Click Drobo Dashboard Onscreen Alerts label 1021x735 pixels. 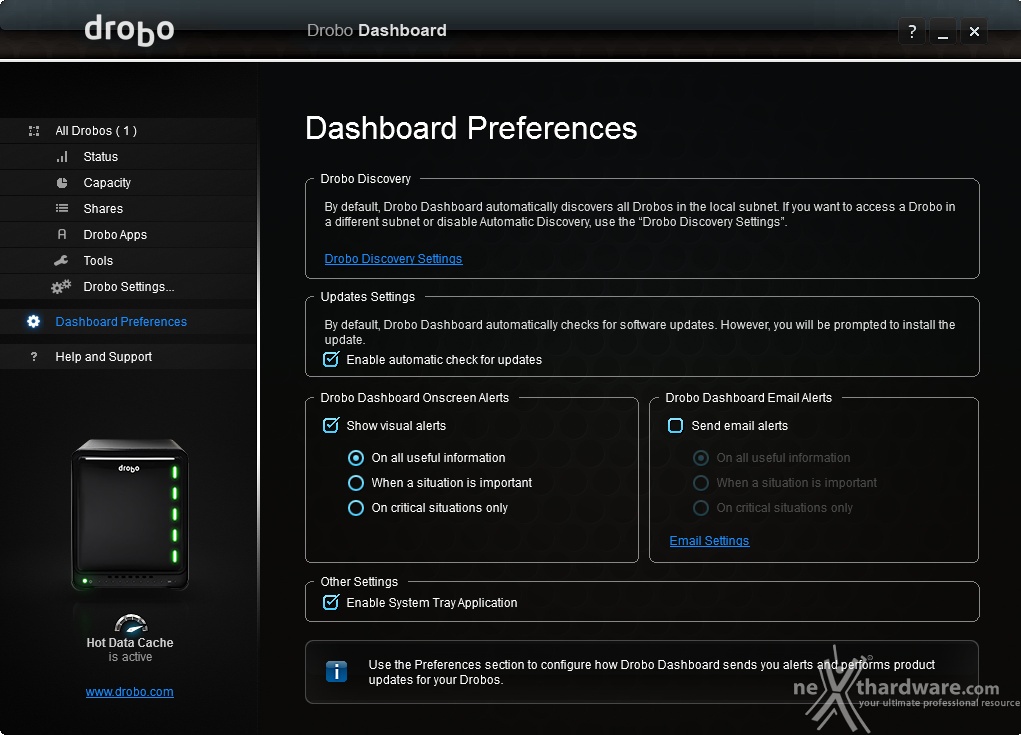(x=414, y=397)
